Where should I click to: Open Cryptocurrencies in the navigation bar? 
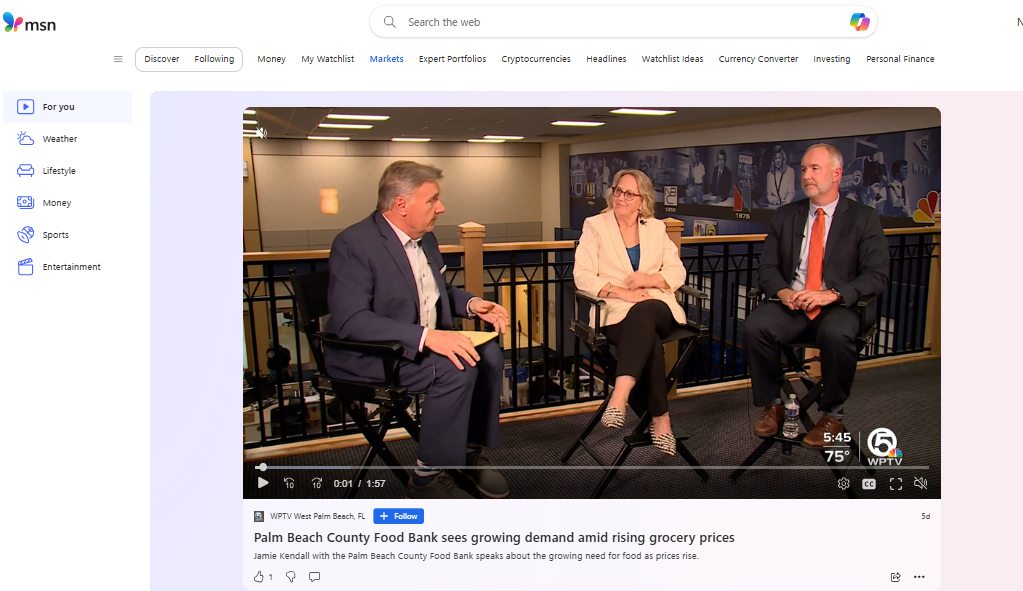tap(536, 59)
